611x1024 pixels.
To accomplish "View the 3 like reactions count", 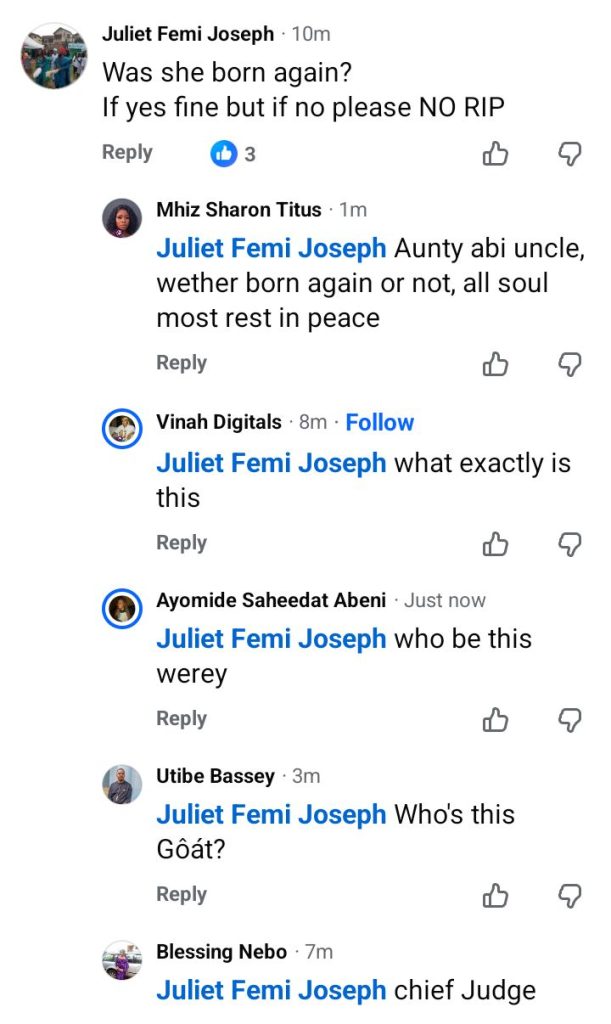I will point(234,154).
